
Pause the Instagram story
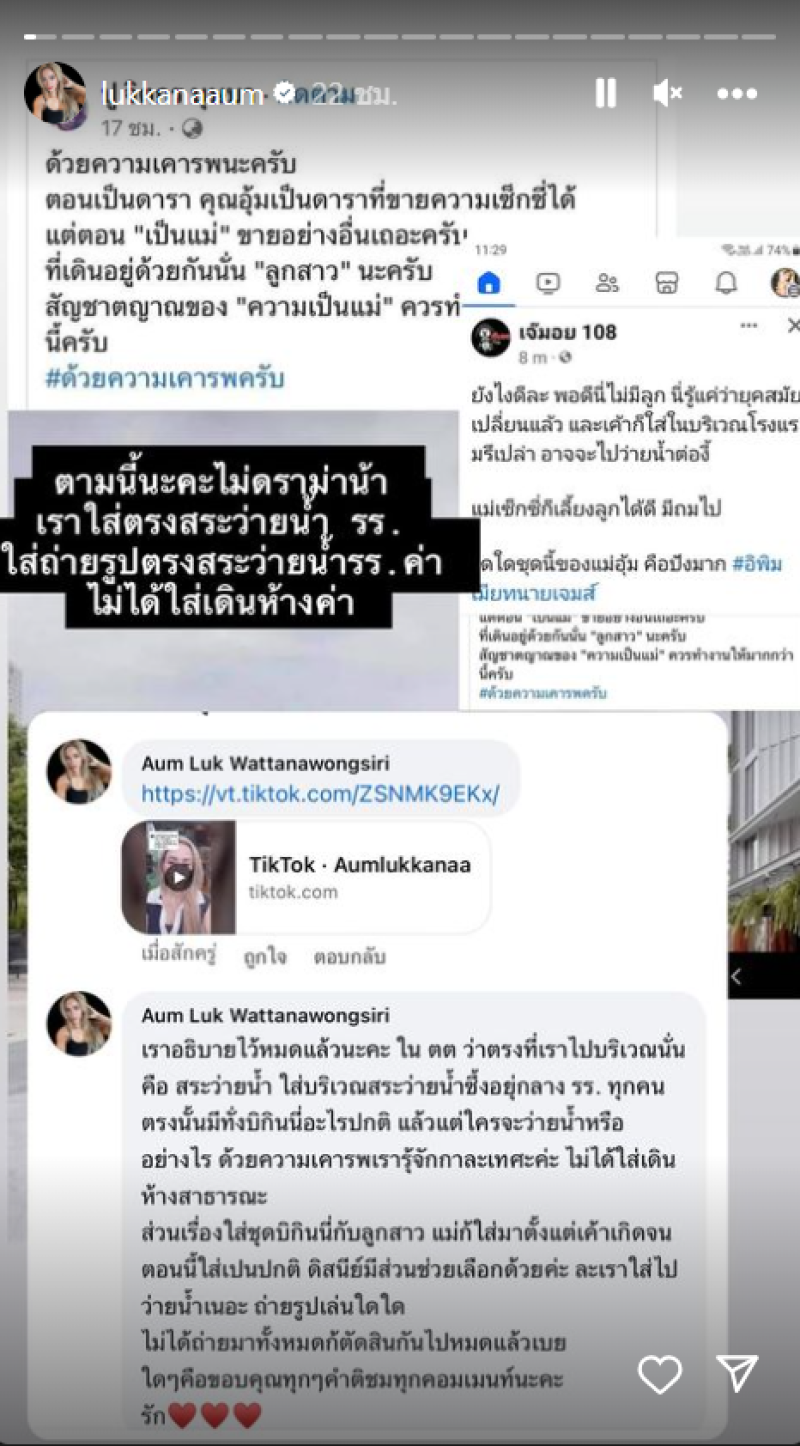pos(605,93)
